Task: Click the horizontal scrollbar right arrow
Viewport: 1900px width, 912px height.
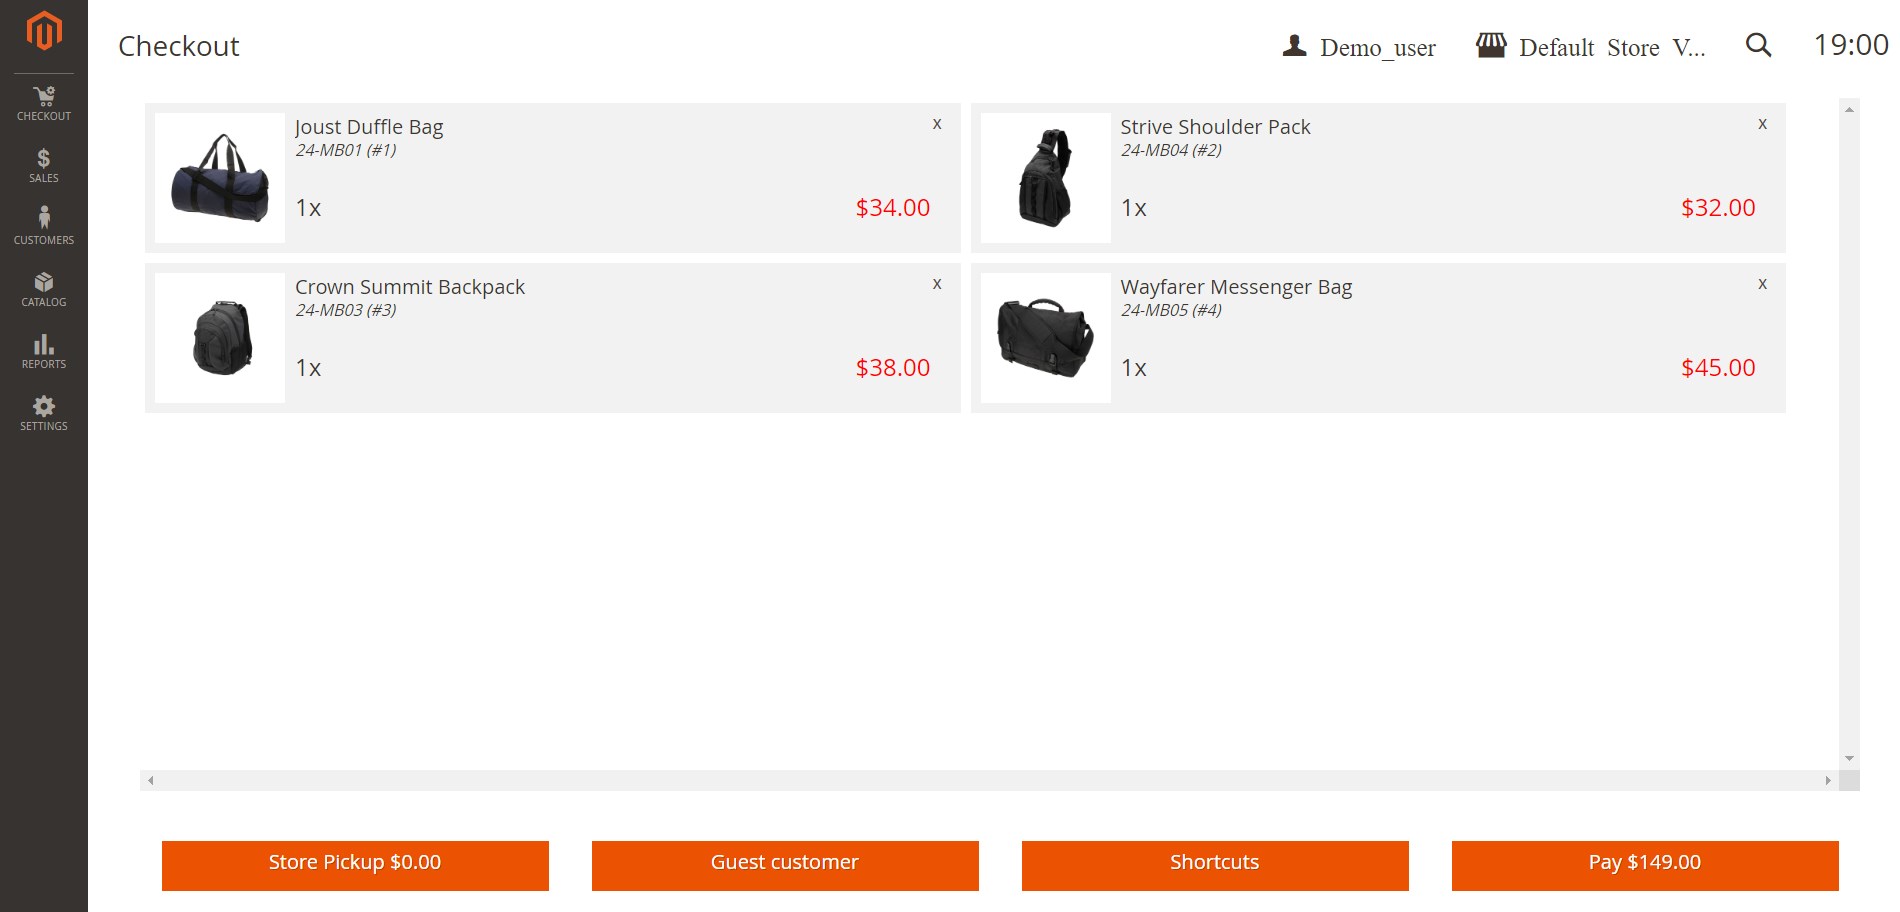Action: 1828,781
